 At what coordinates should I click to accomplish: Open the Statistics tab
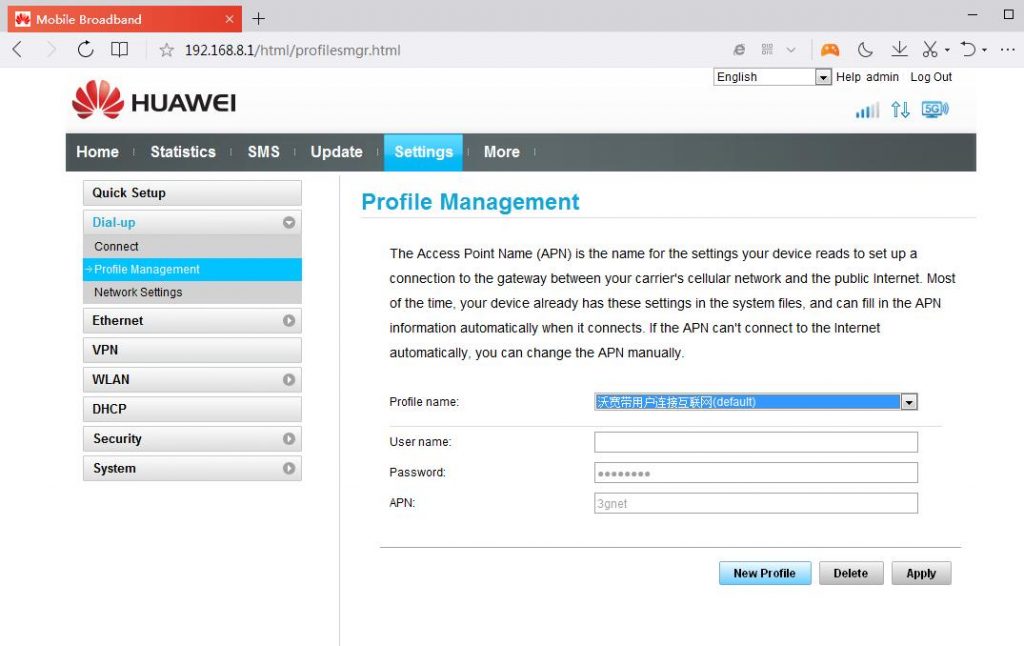182,152
